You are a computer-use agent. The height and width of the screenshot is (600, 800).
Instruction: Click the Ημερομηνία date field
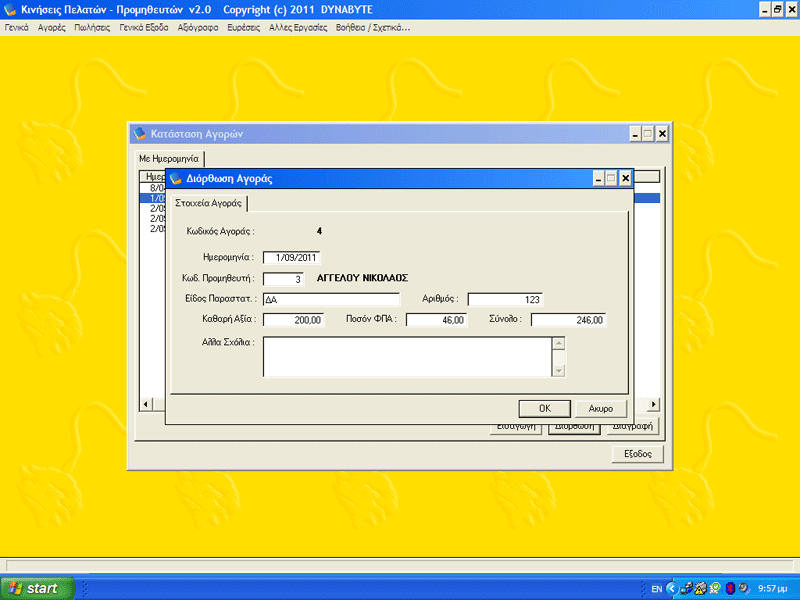click(291, 258)
